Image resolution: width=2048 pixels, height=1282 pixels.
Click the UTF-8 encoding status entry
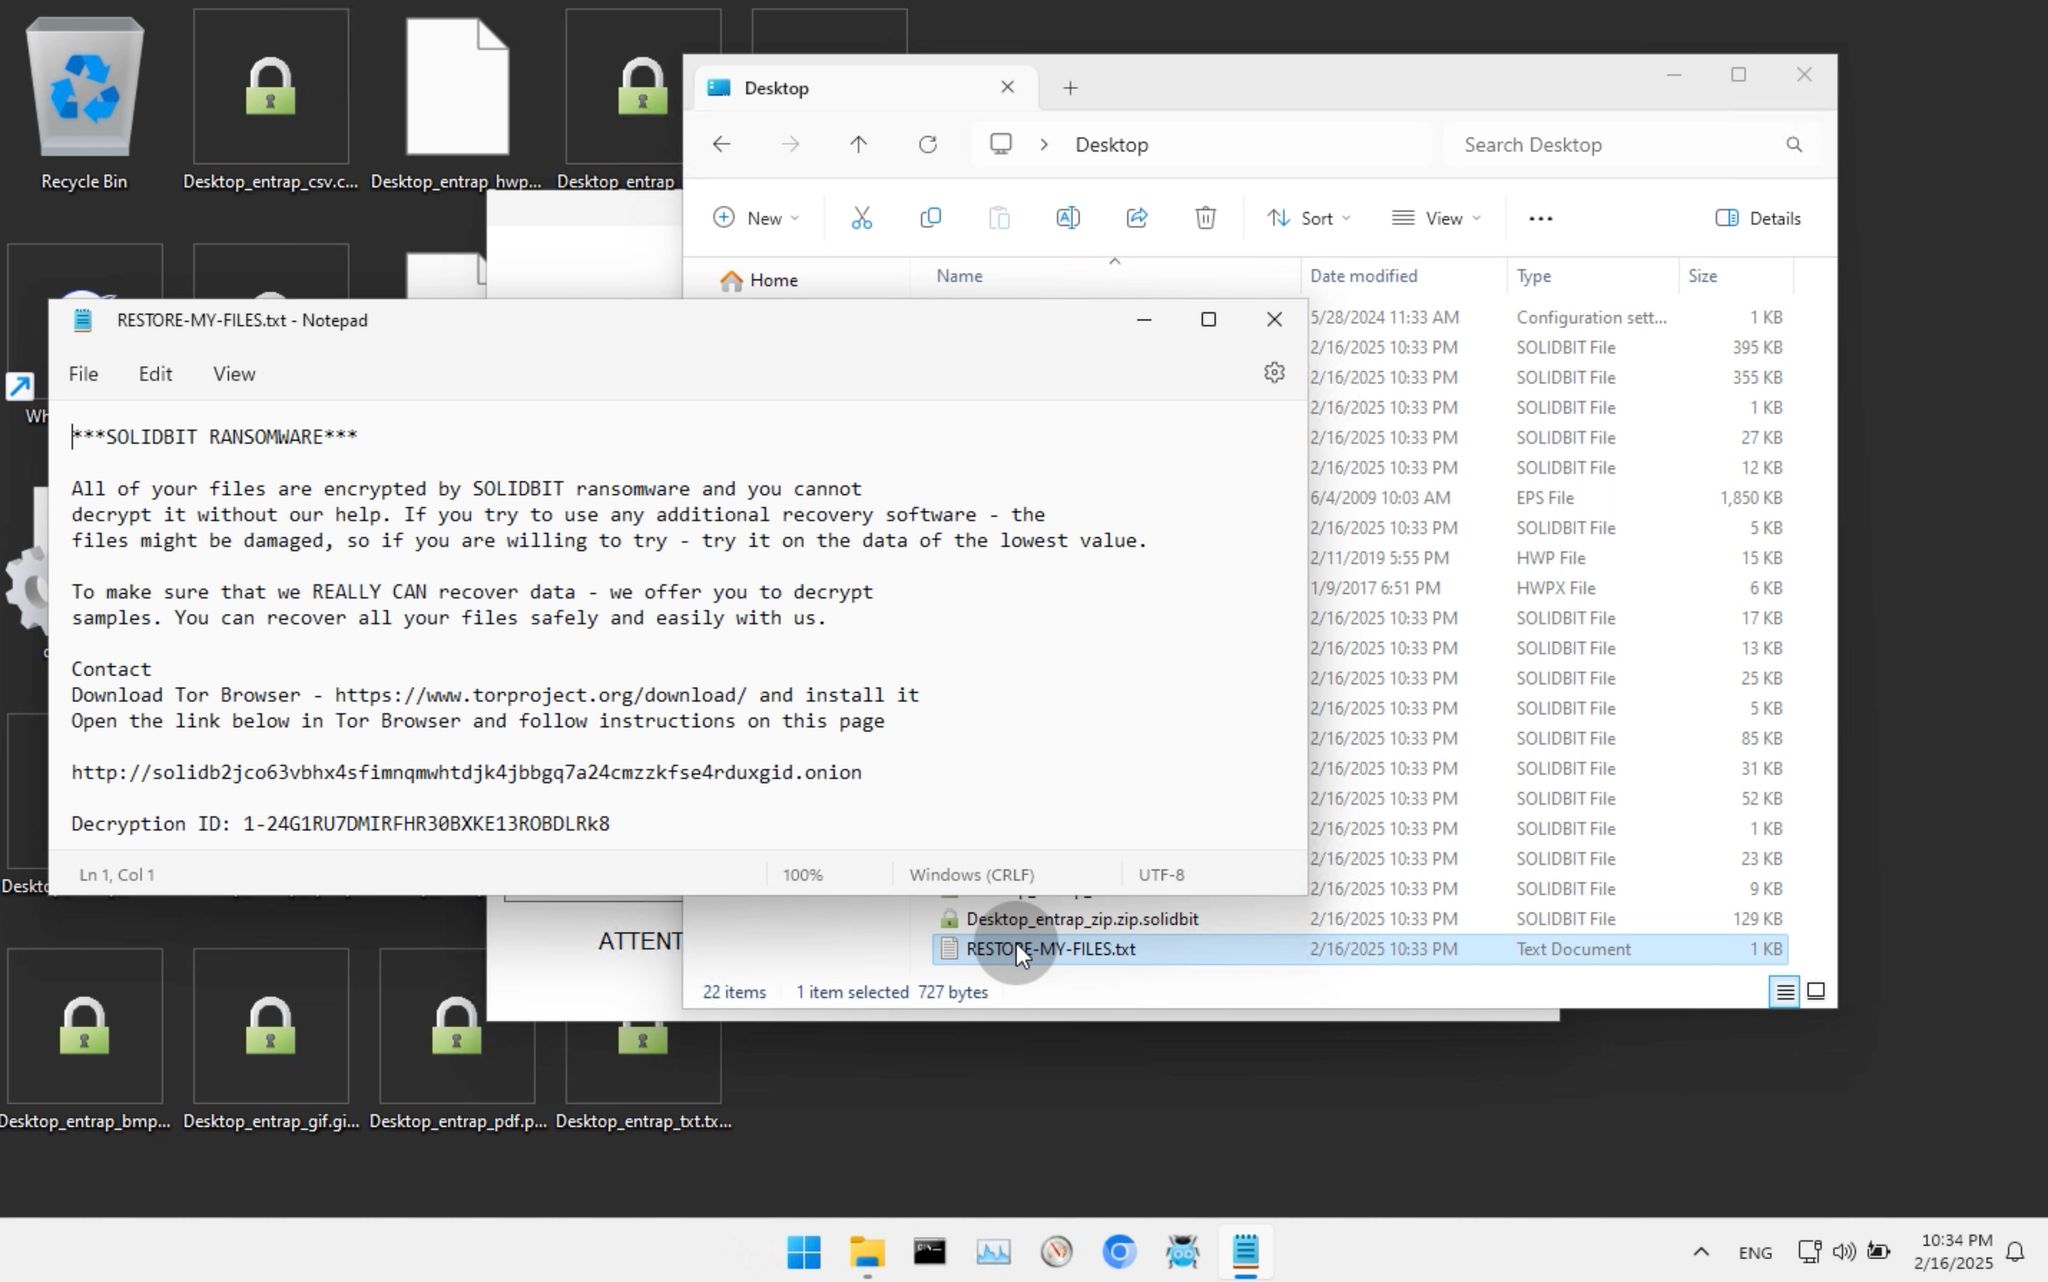coord(1161,875)
